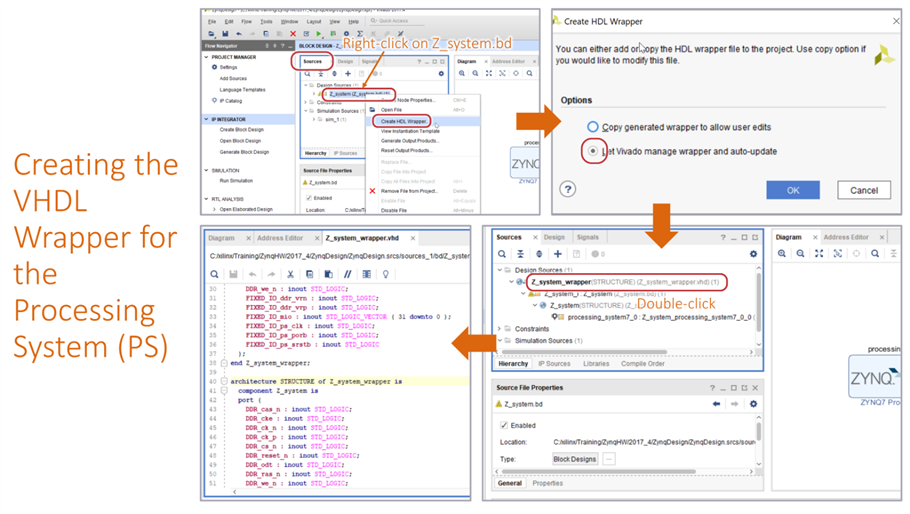Viewport: 910px width, 514px height.
Task: Click zoom in icon in lower Diagram toolbar
Action: (x=782, y=254)
